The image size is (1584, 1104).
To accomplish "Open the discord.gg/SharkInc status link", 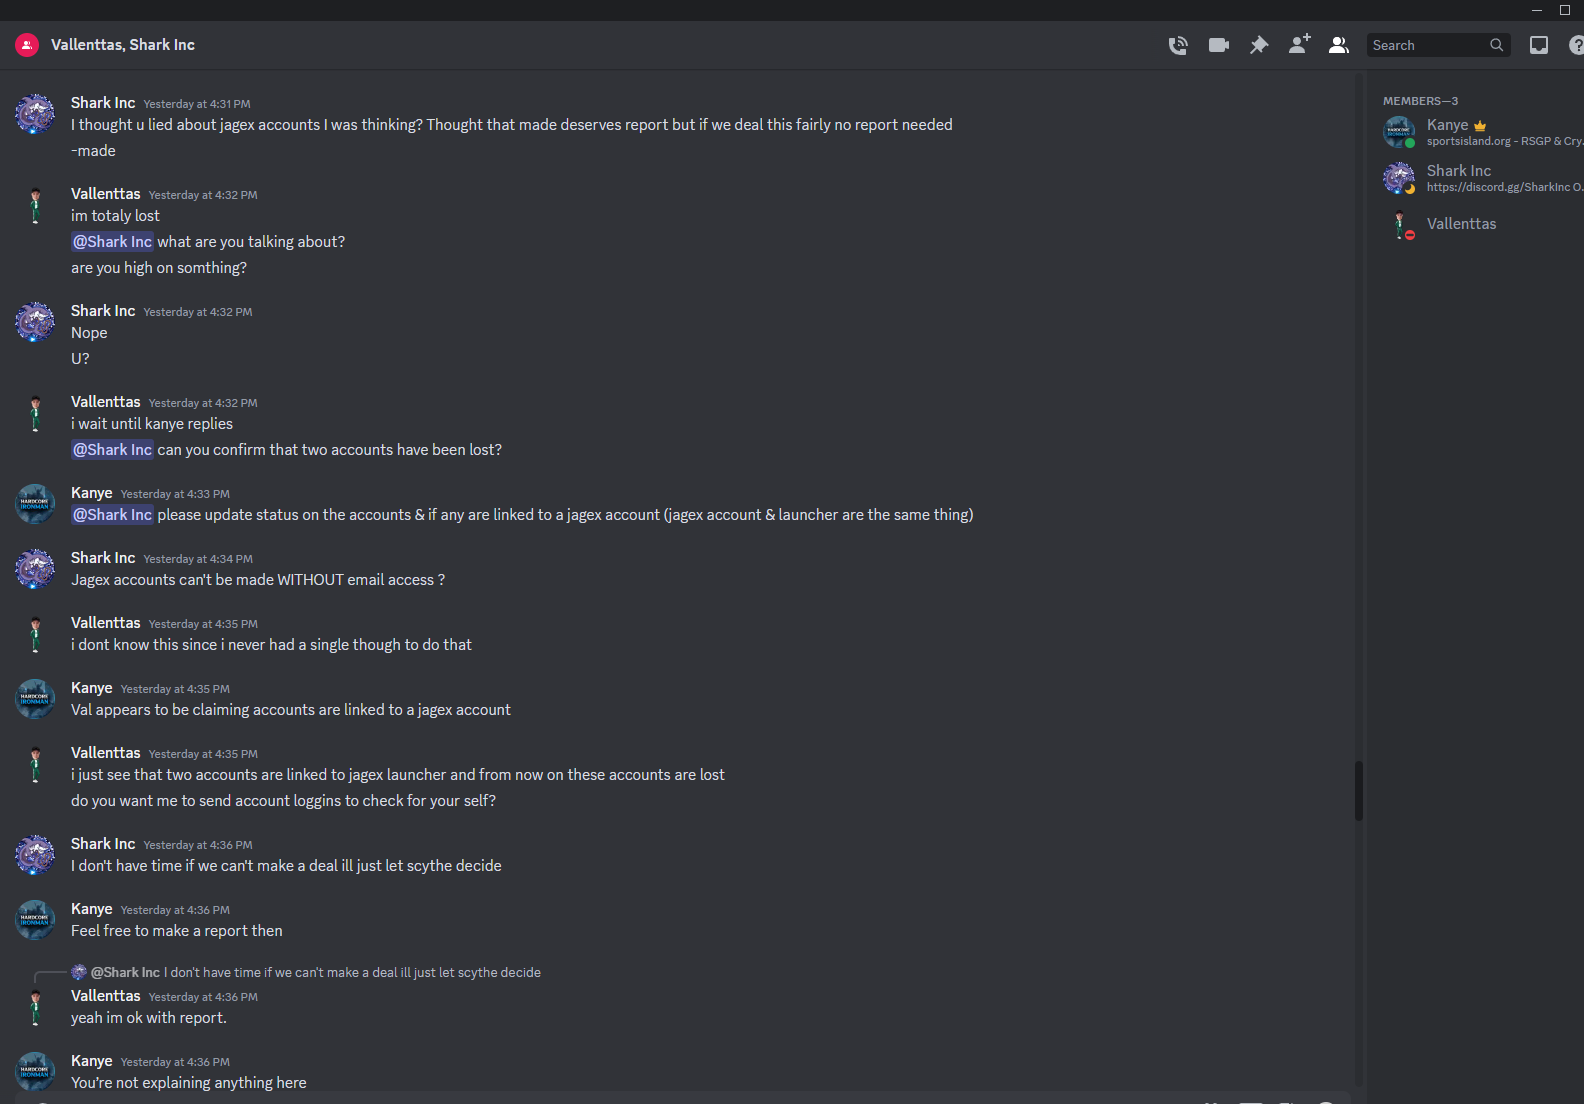I will click(1505, 187).
